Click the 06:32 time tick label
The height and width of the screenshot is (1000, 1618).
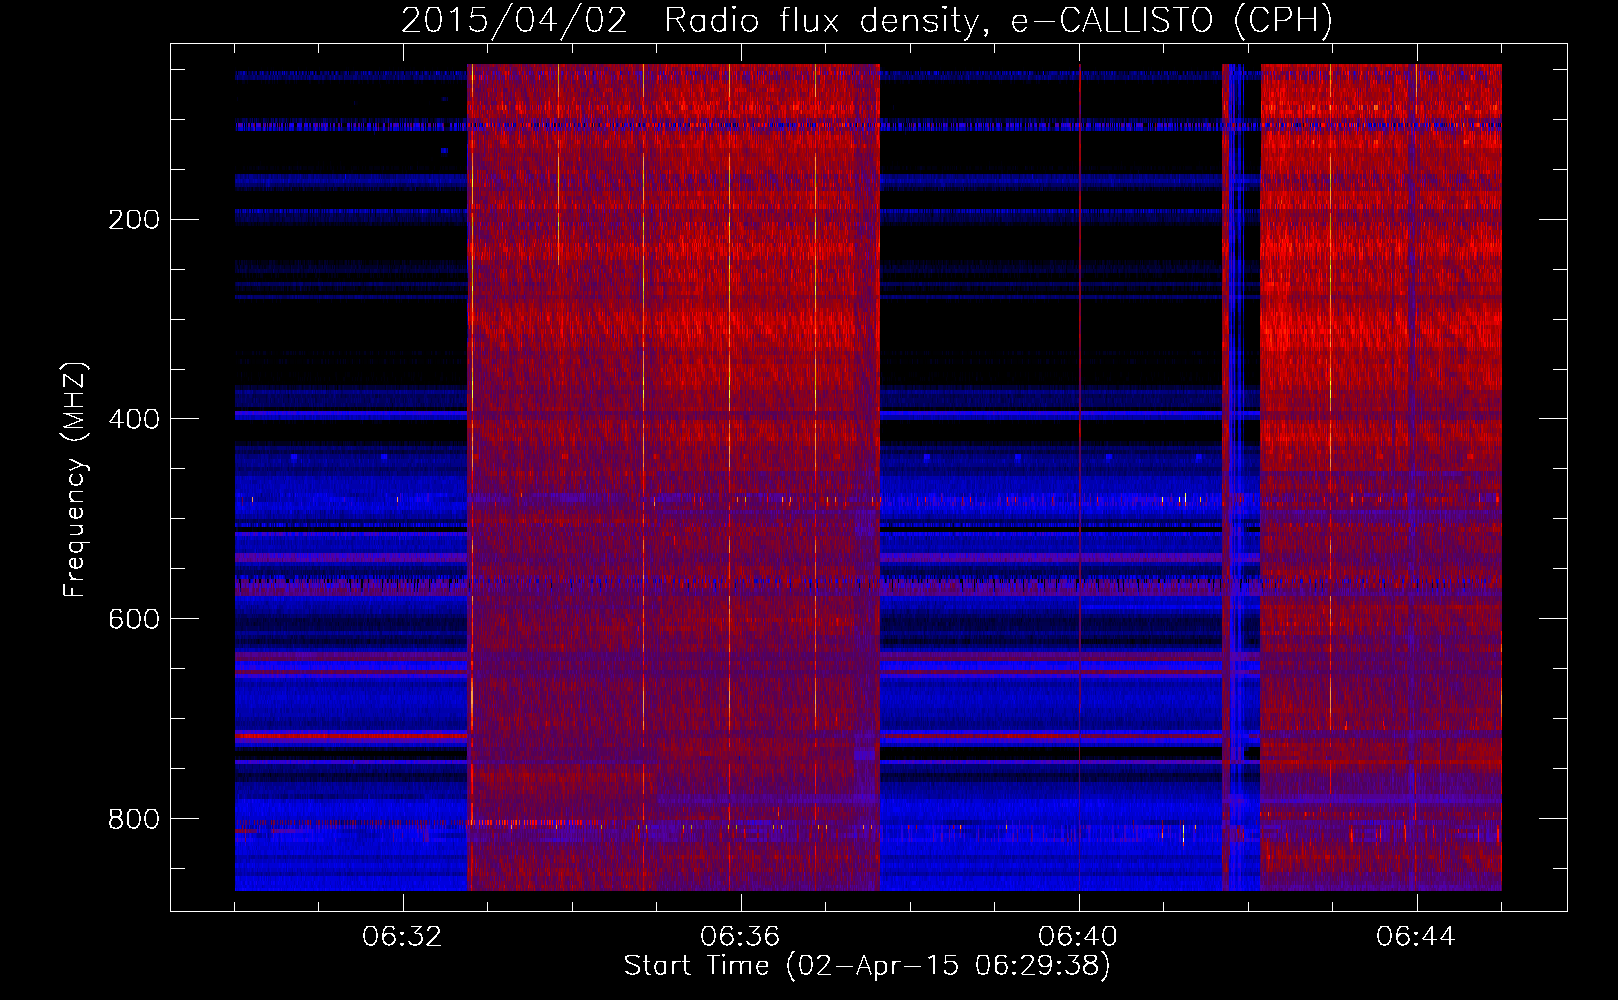coord(402,937)
